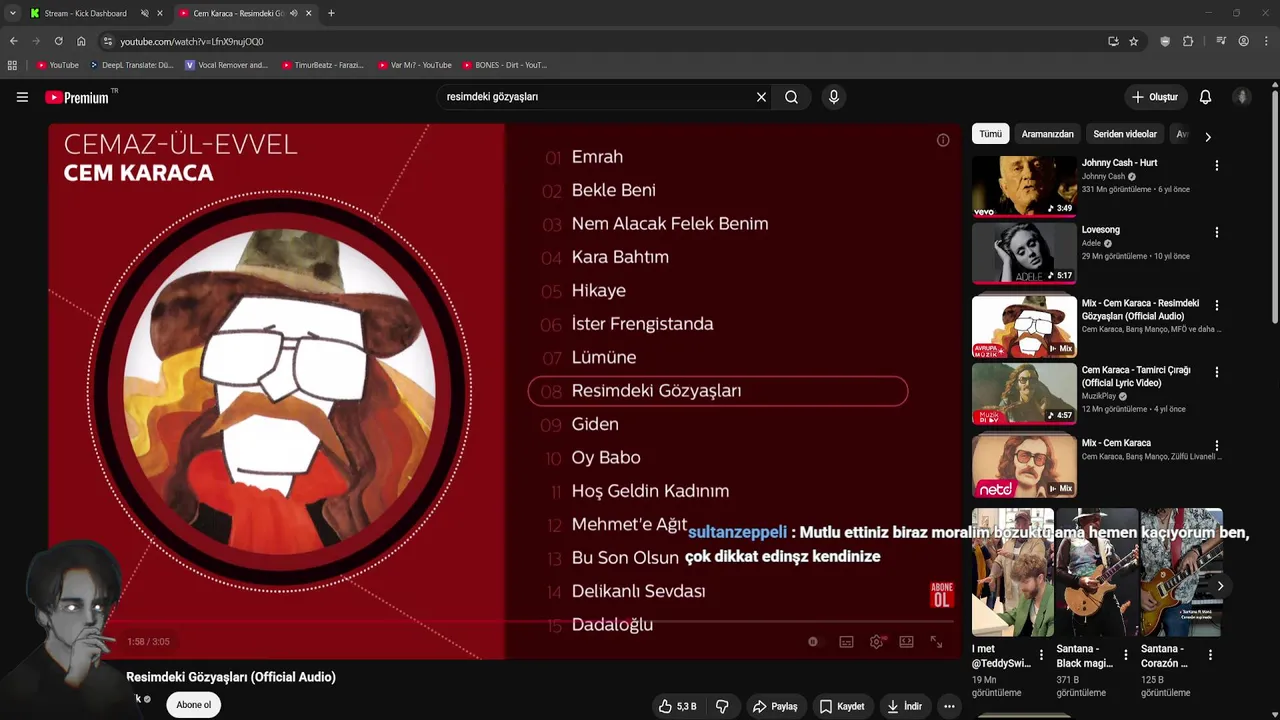
Task: Click the Oluştur create button
Action: tap(1155, 97)
